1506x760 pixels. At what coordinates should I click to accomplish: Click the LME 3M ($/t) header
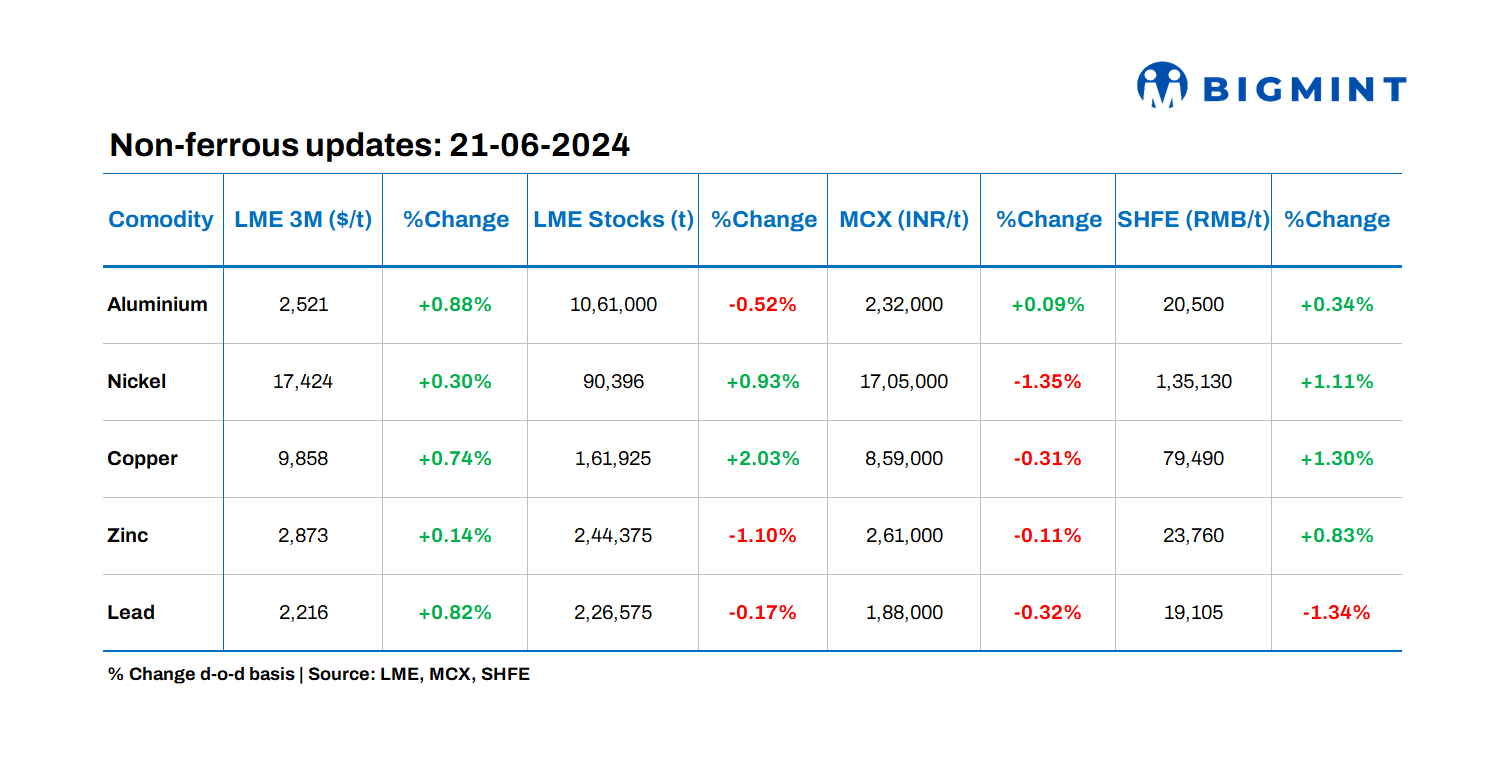[x=303, y=220]
